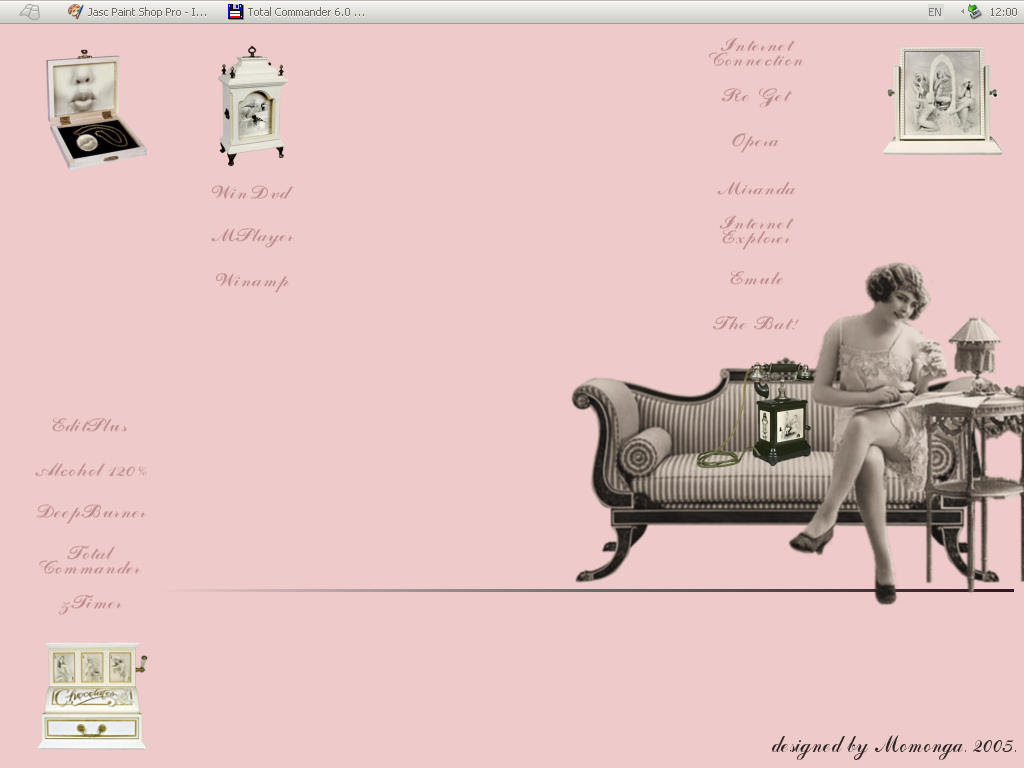Expand hidden tray icons with the arrow

tap(962, 12)
